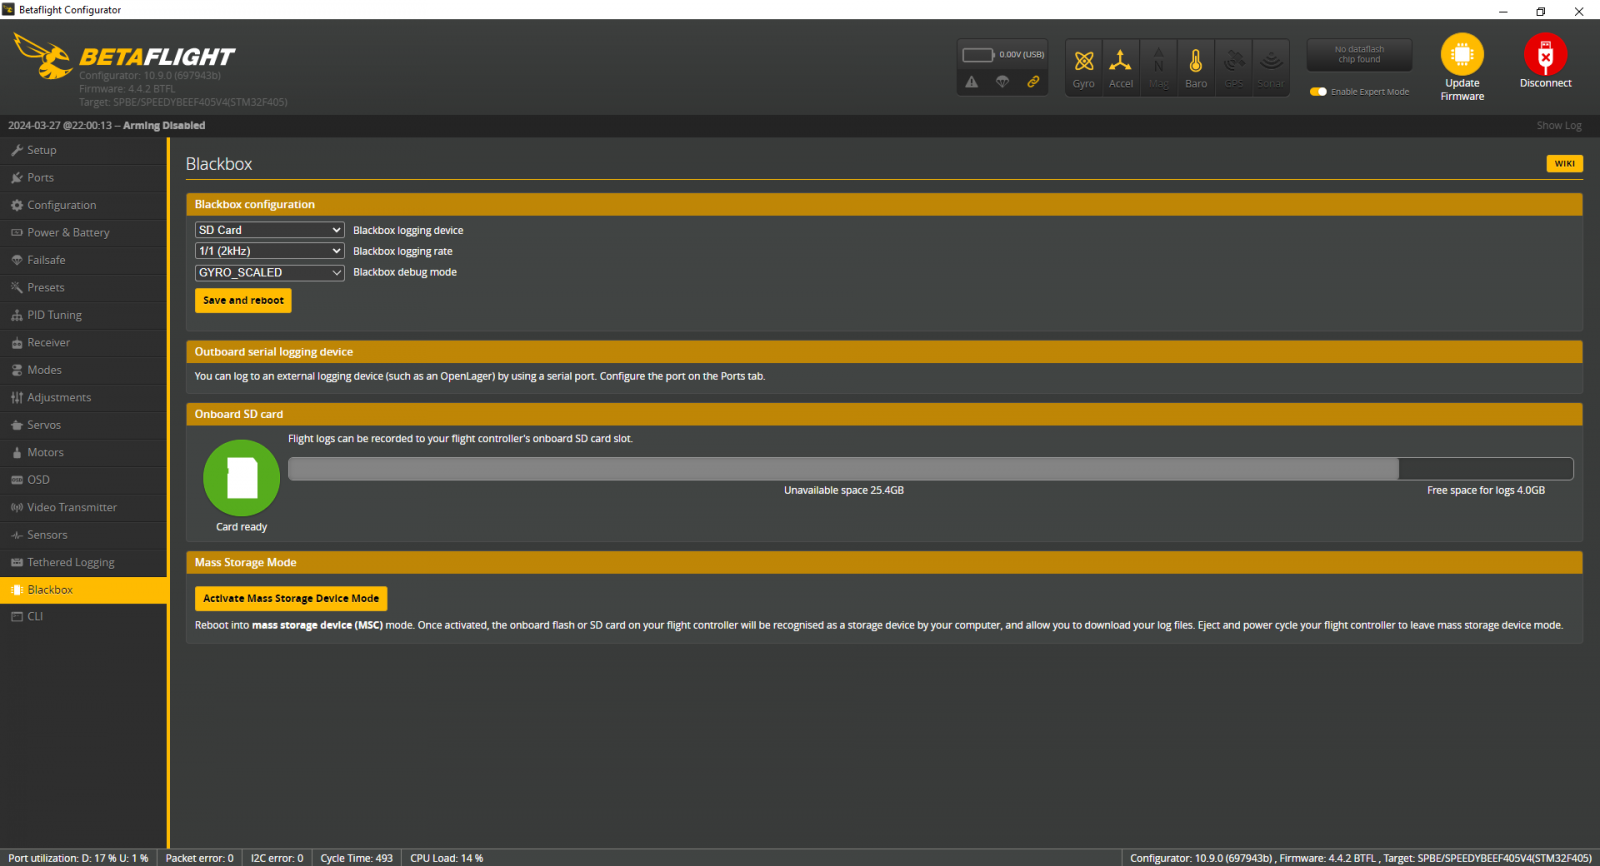Click the GPS sensor icon
The width and height of the screenshot is (1600, 866).
[1234, 61]
